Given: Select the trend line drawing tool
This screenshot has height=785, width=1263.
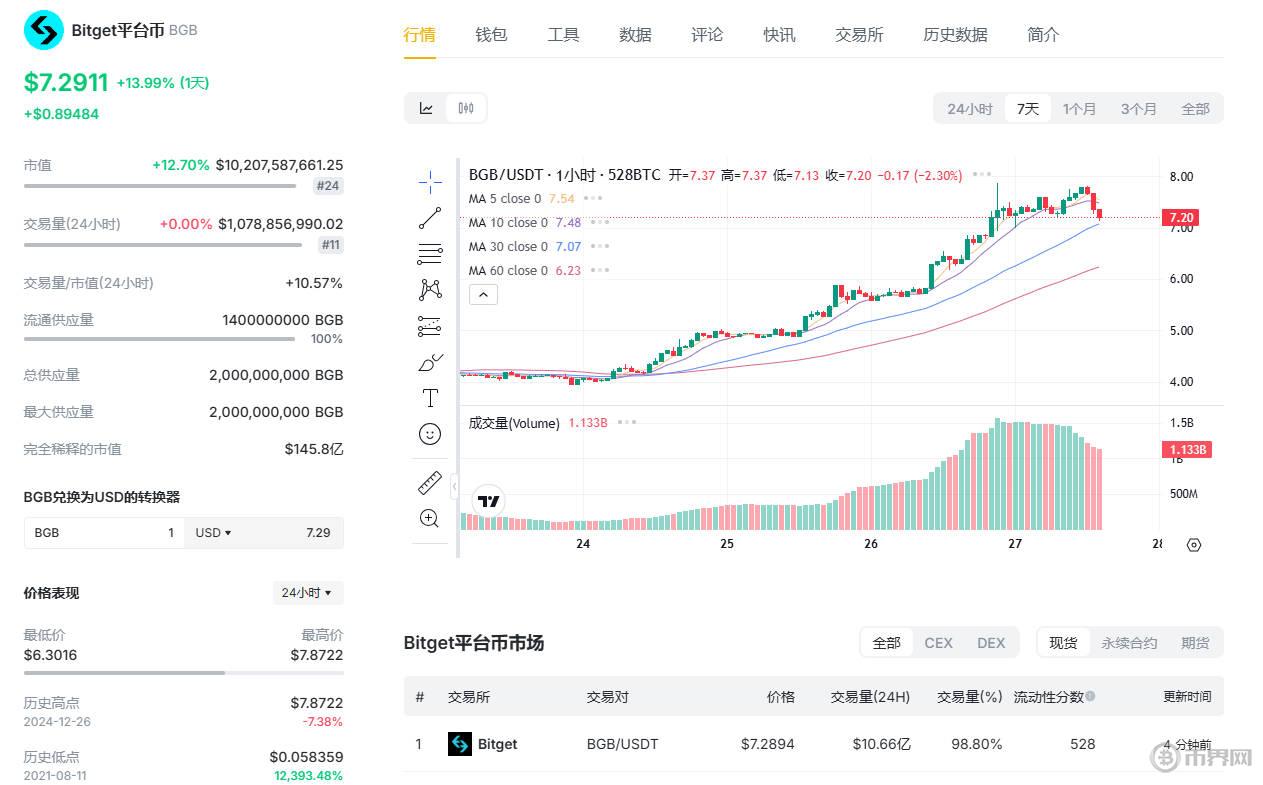Looking at the screenshot, I should pyautogui.click(x=430, y=217).
